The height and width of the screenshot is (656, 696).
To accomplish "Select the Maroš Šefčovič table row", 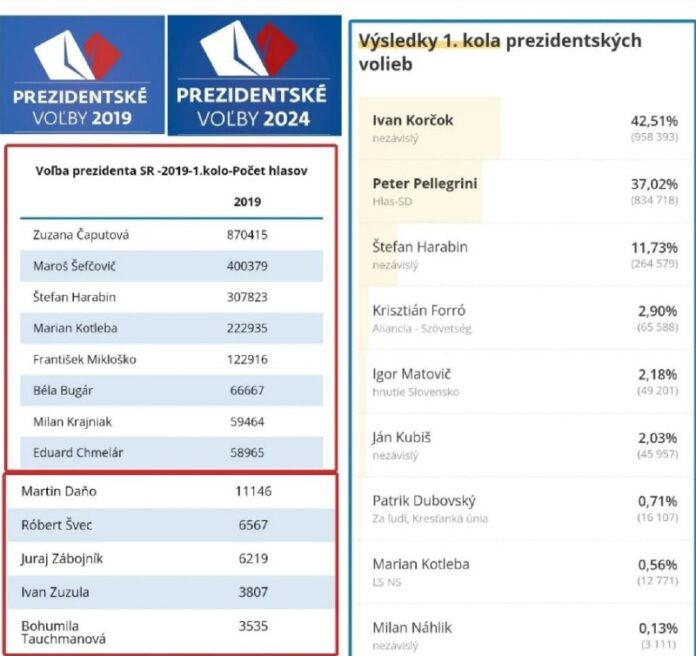I will [x=172, y=266].
